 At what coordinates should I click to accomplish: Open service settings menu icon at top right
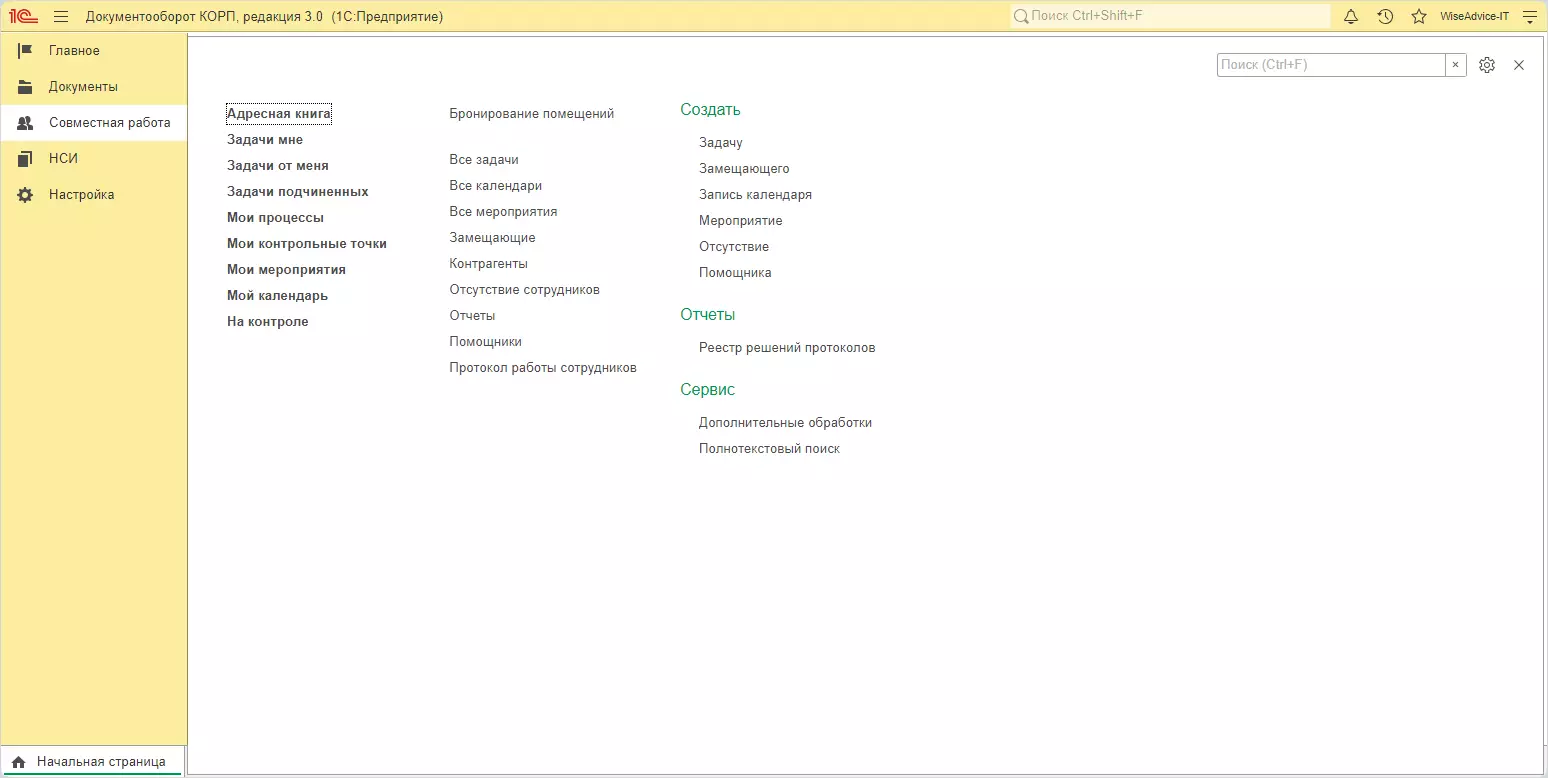1528,16
